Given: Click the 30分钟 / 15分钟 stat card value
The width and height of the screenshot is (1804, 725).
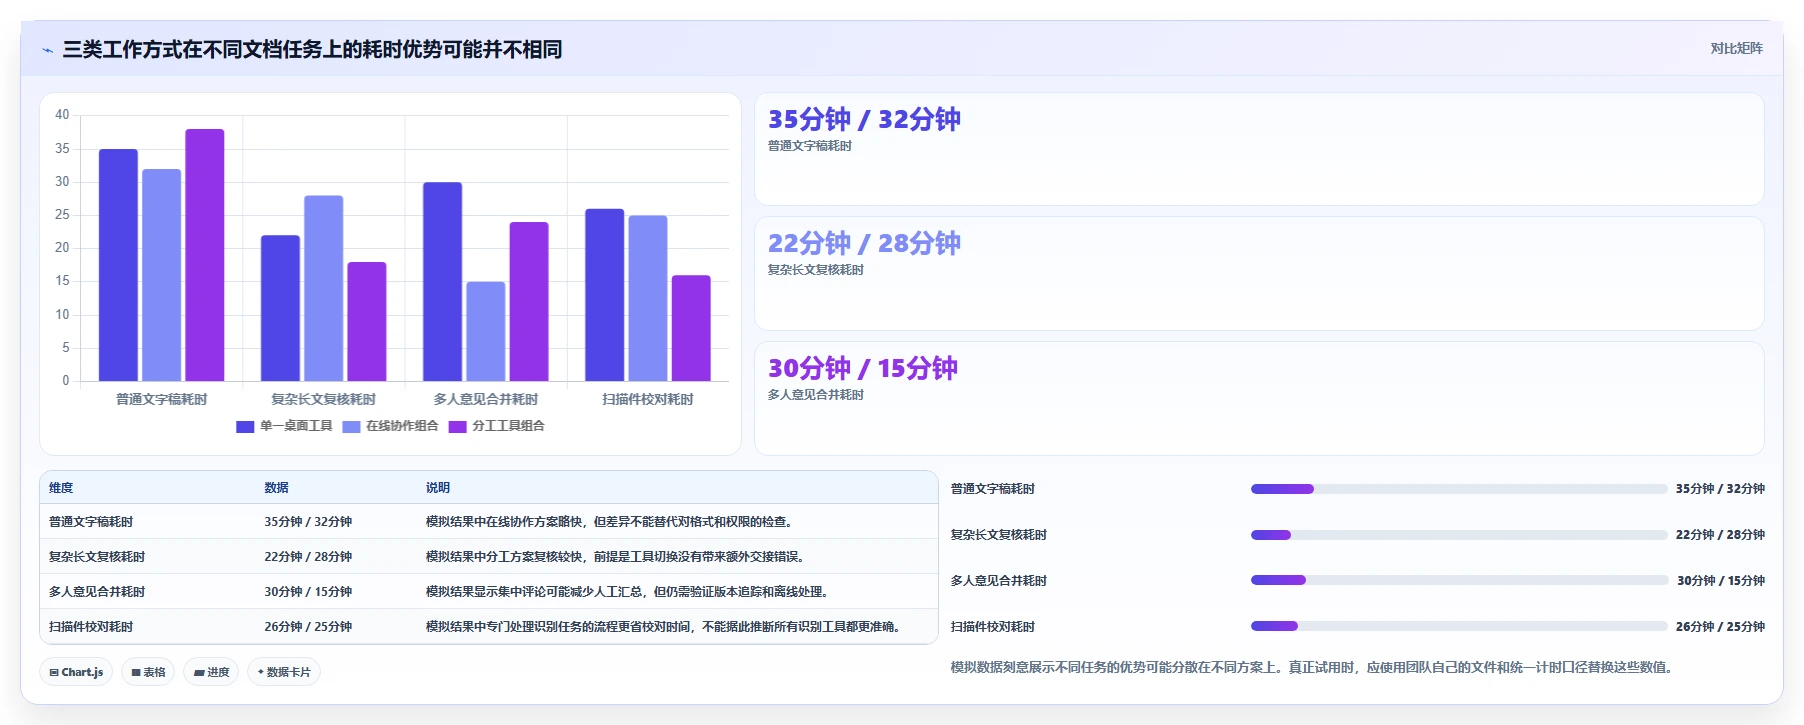Looking at the screenshot, I should tap(862, 368).
